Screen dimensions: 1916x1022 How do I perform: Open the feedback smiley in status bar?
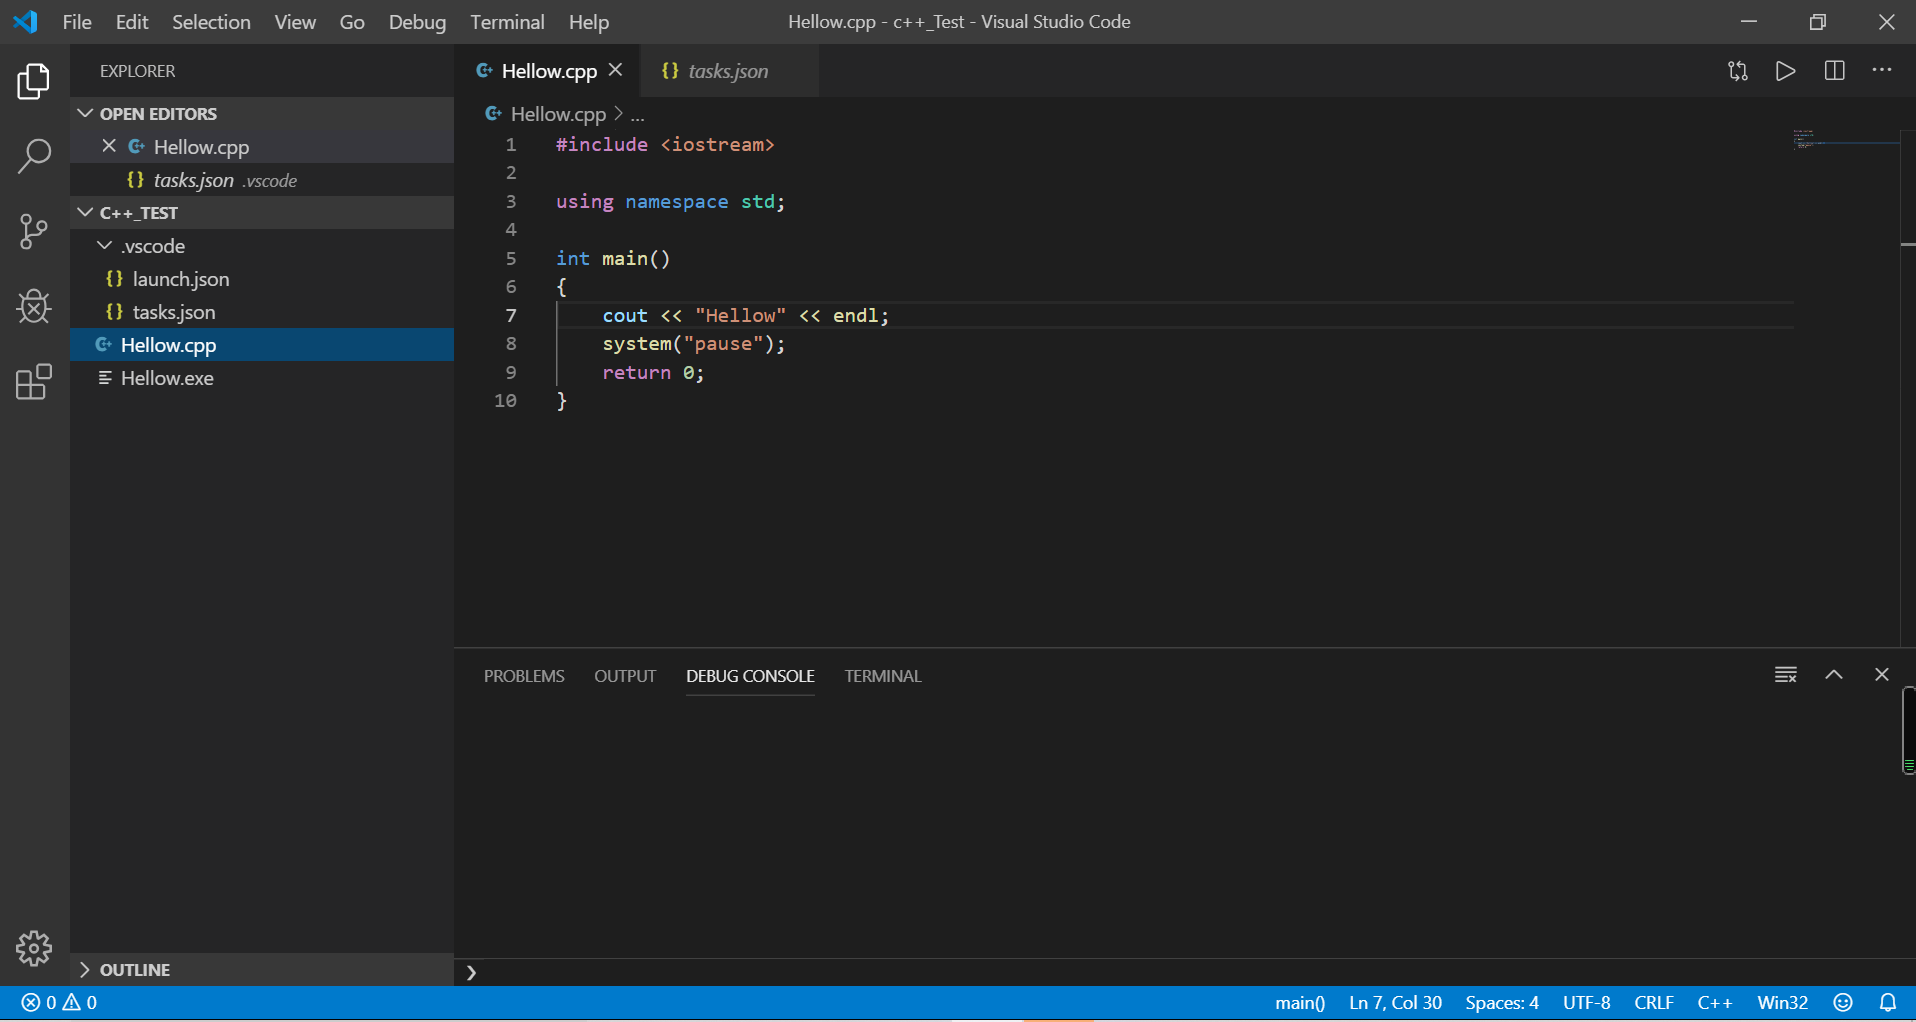(x=1843, y=1003)
